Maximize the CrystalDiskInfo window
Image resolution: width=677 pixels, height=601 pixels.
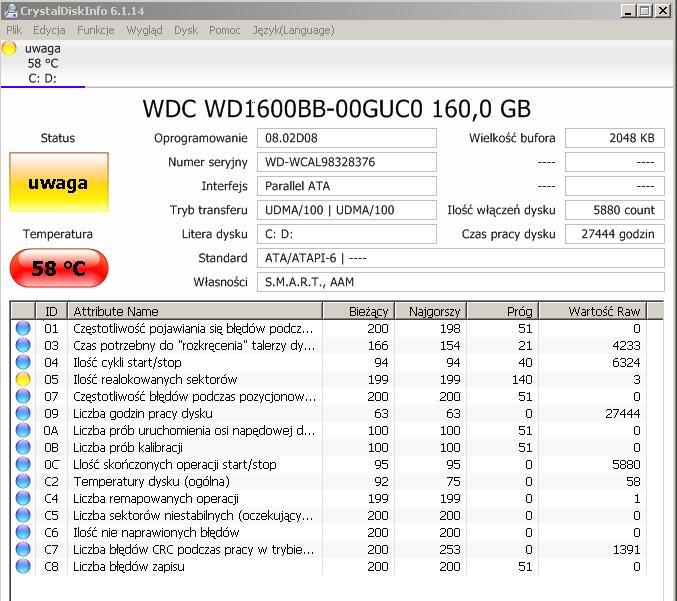[x=645, y=10]
